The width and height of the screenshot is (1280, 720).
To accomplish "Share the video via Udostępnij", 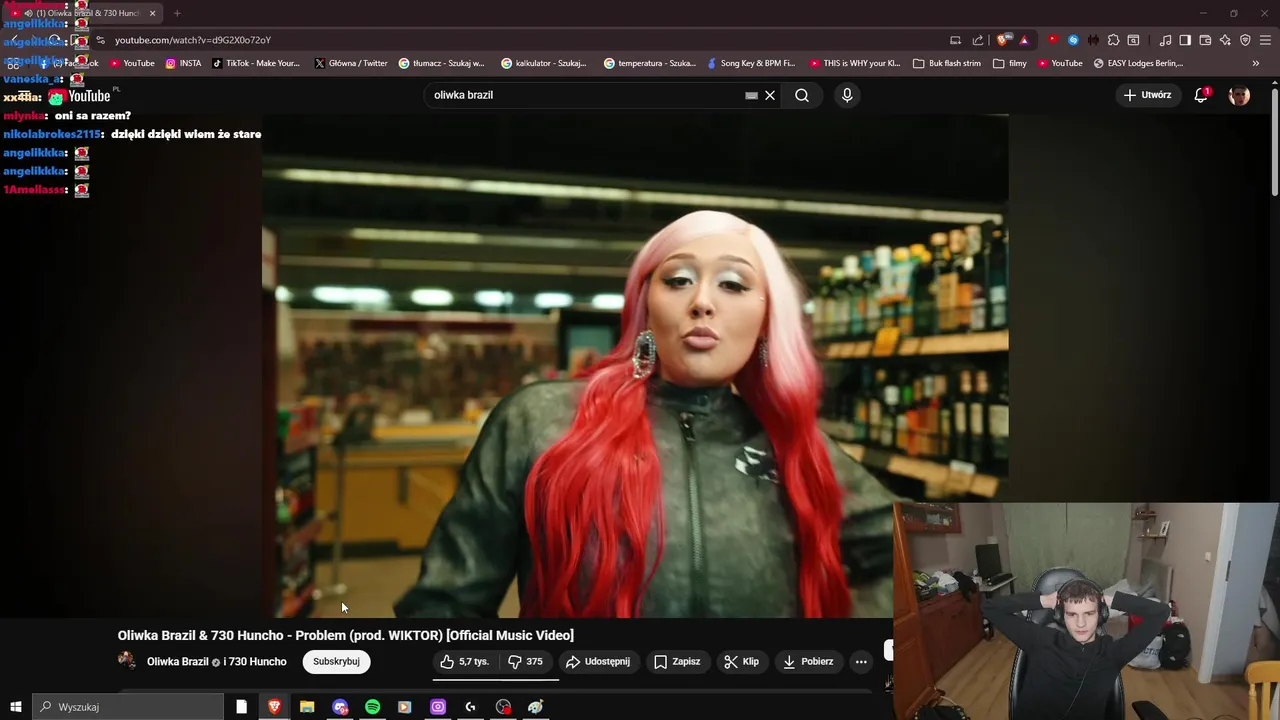I will [x=598, y=661].
